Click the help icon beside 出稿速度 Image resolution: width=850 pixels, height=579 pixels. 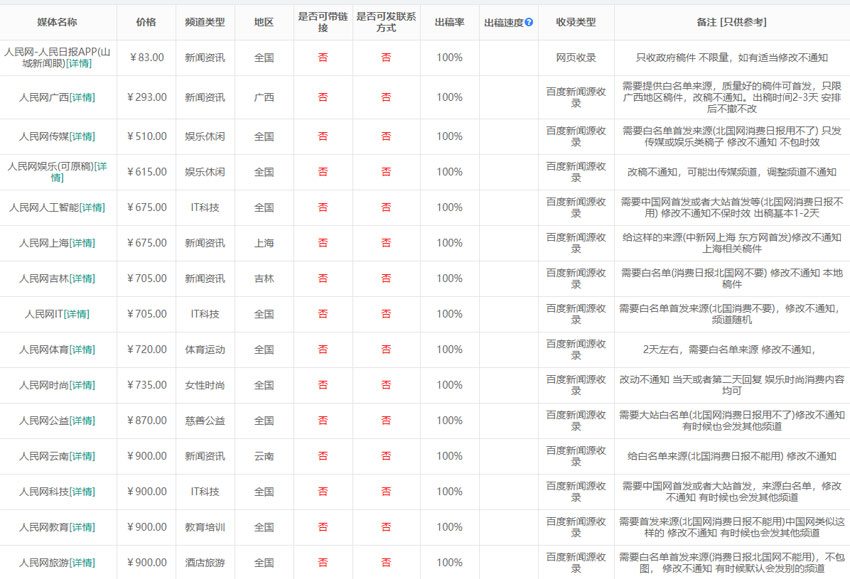pos(529,22)
